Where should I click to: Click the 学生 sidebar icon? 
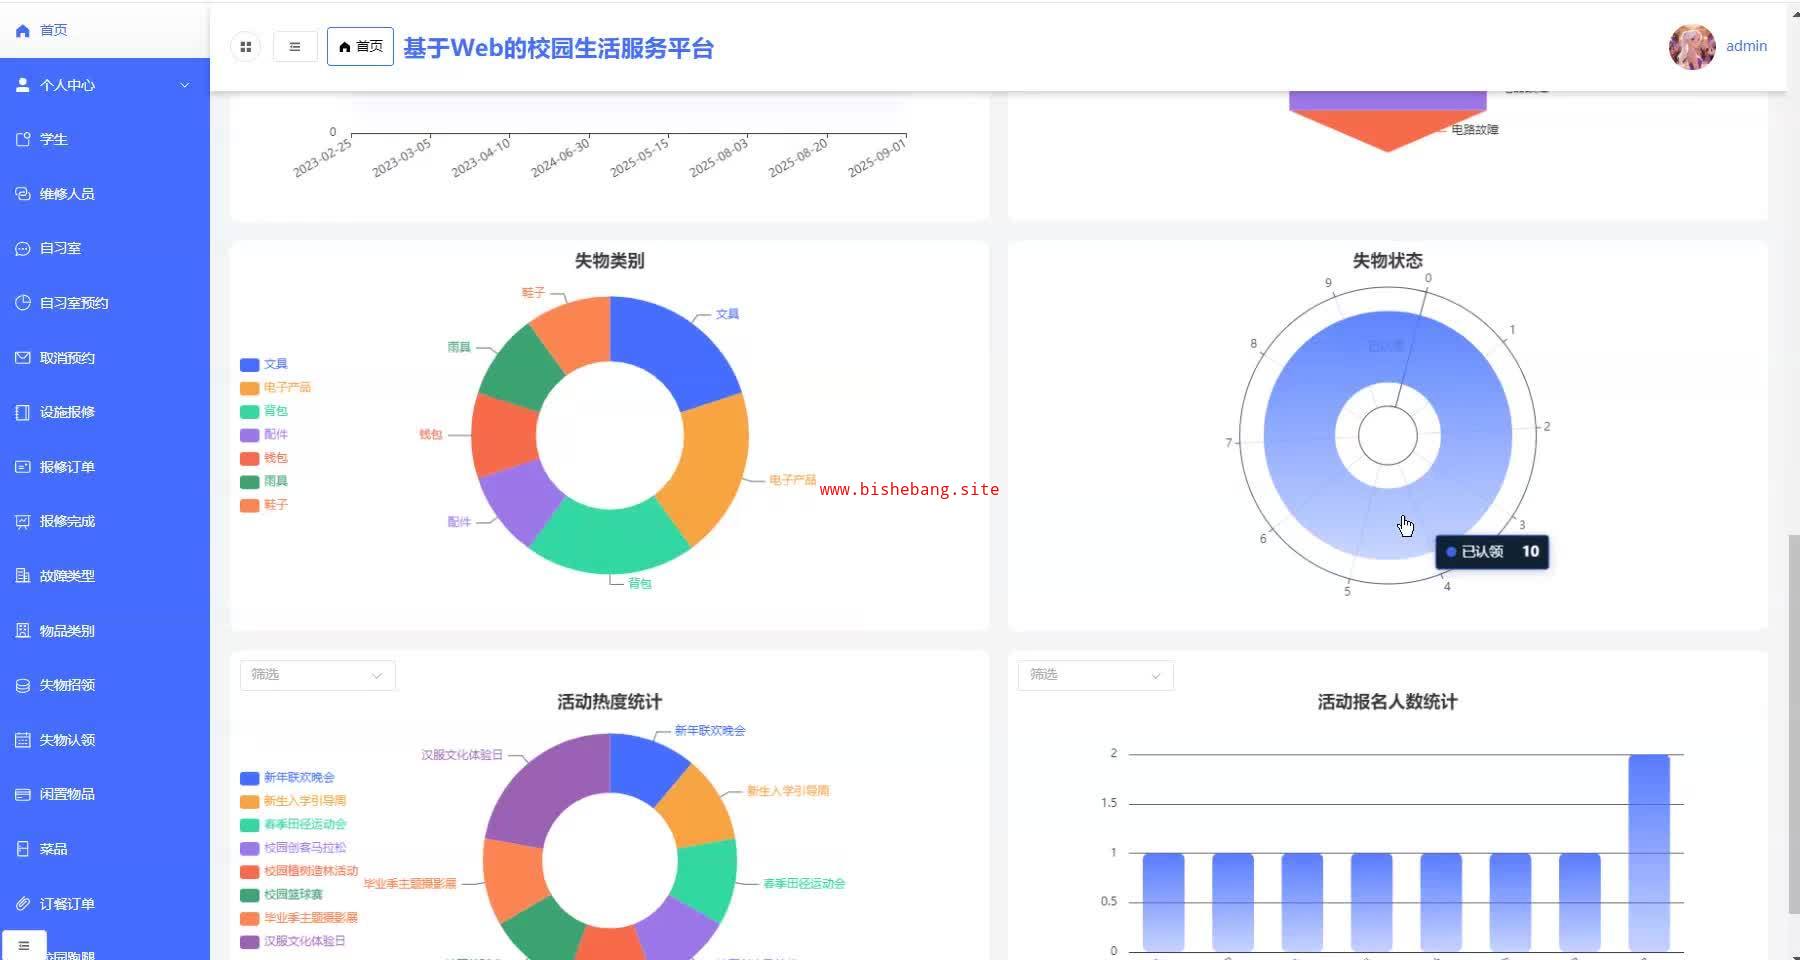tap(23, 139)
